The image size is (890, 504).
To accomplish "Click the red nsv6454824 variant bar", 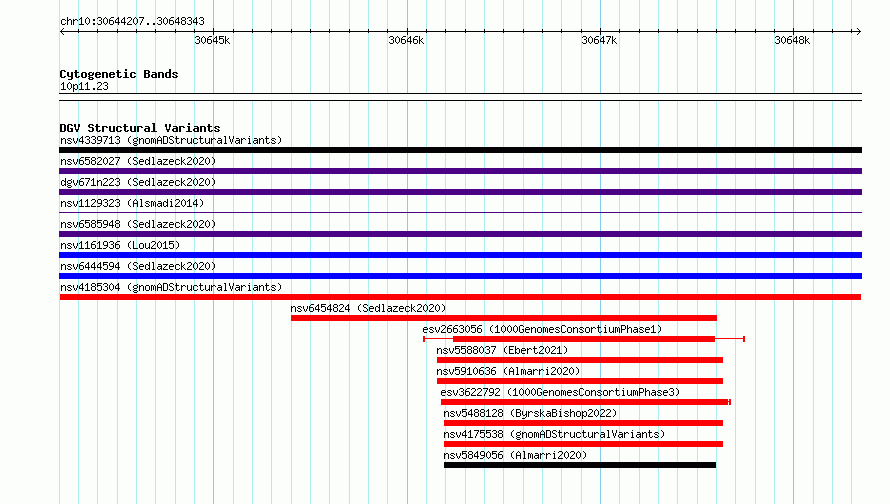I will pos(504,318).
